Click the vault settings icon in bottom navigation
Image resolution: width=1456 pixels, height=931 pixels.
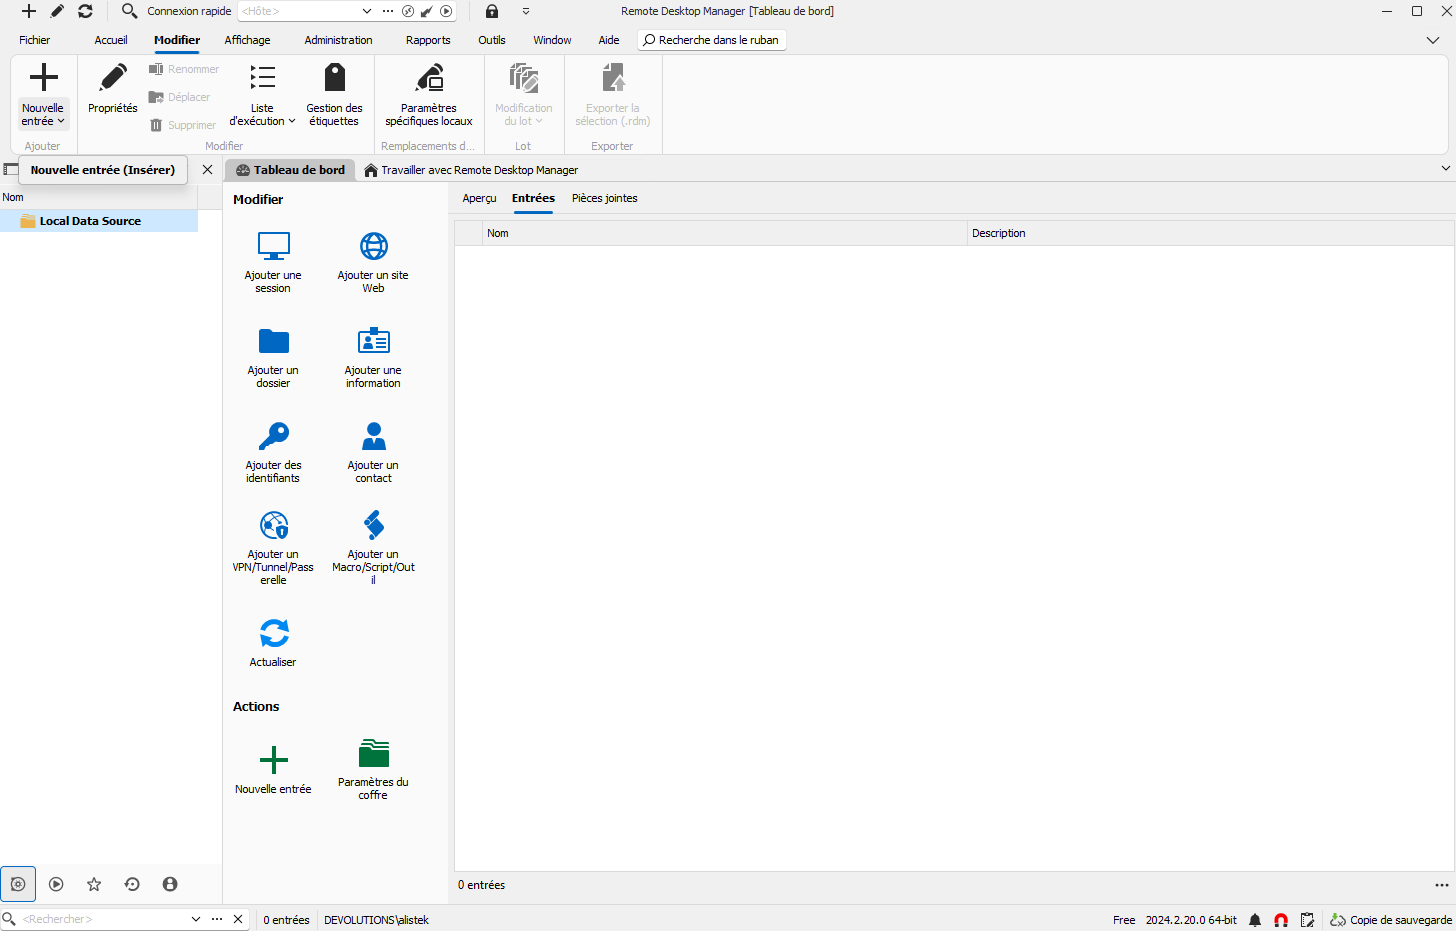point(18,884)
